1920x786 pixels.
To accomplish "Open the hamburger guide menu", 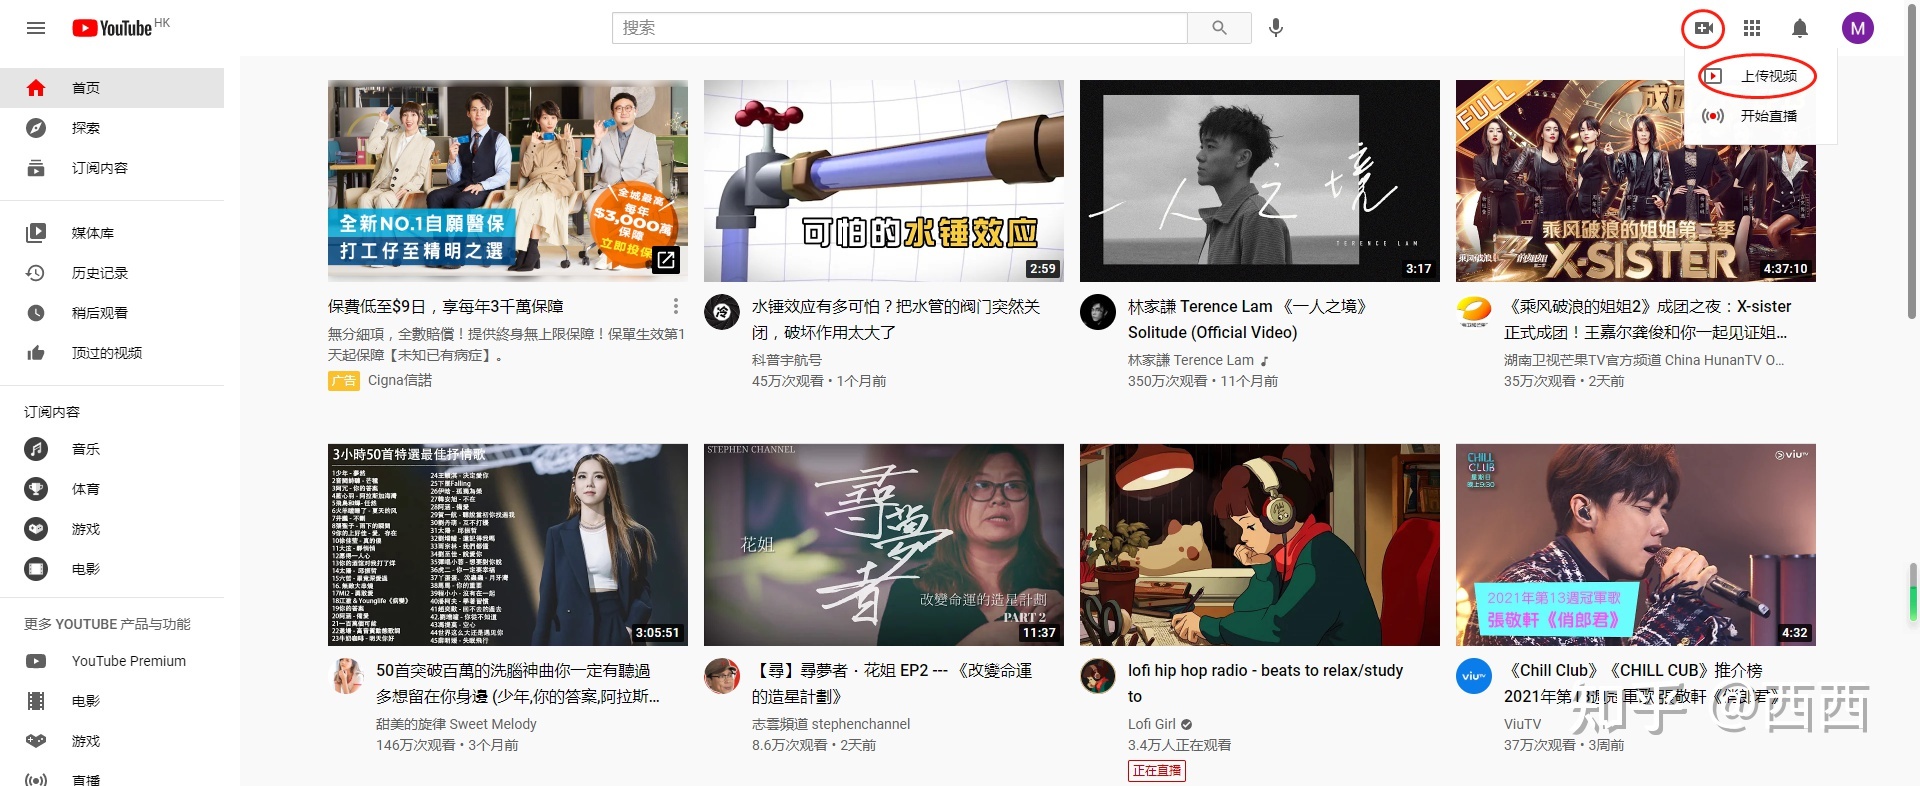I will click(36, 28).
